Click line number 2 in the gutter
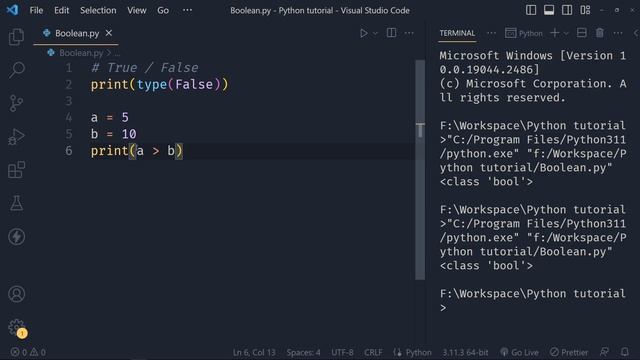 pos(69,84)
